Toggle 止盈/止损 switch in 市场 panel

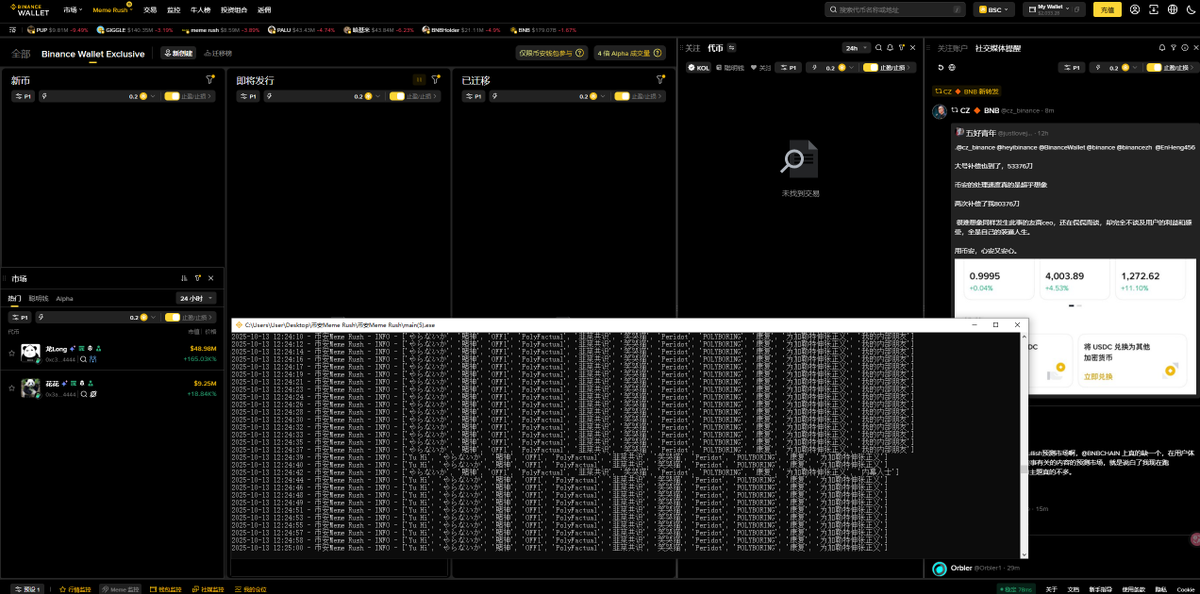(172, 317)
